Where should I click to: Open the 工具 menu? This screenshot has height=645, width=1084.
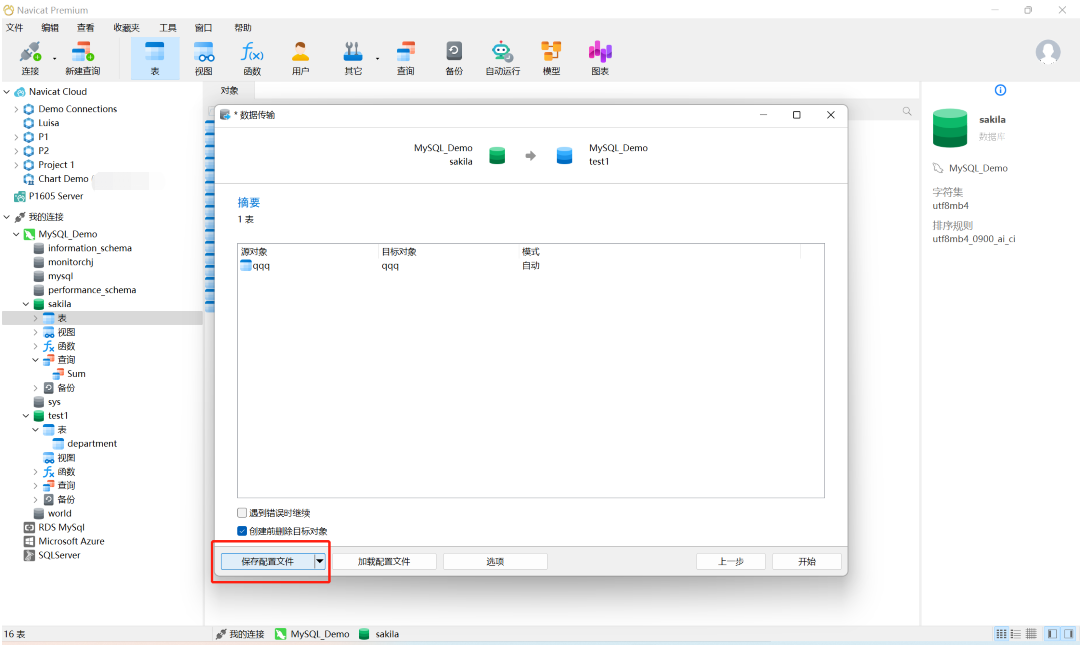[x=168, y=28]
